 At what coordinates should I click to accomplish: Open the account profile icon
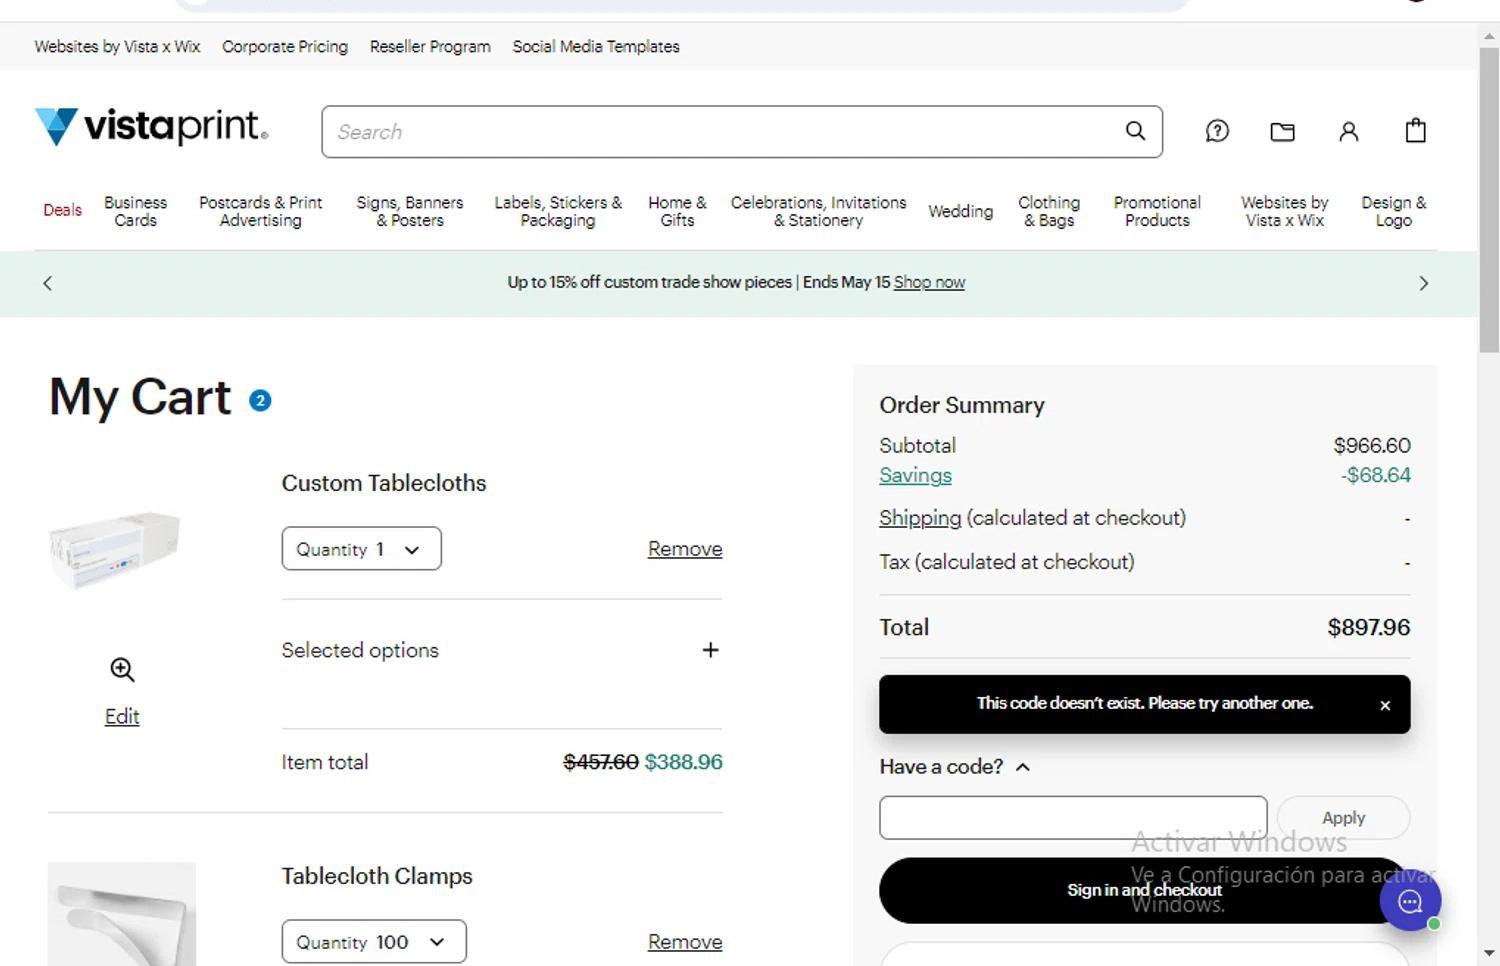coord(1348,131)
